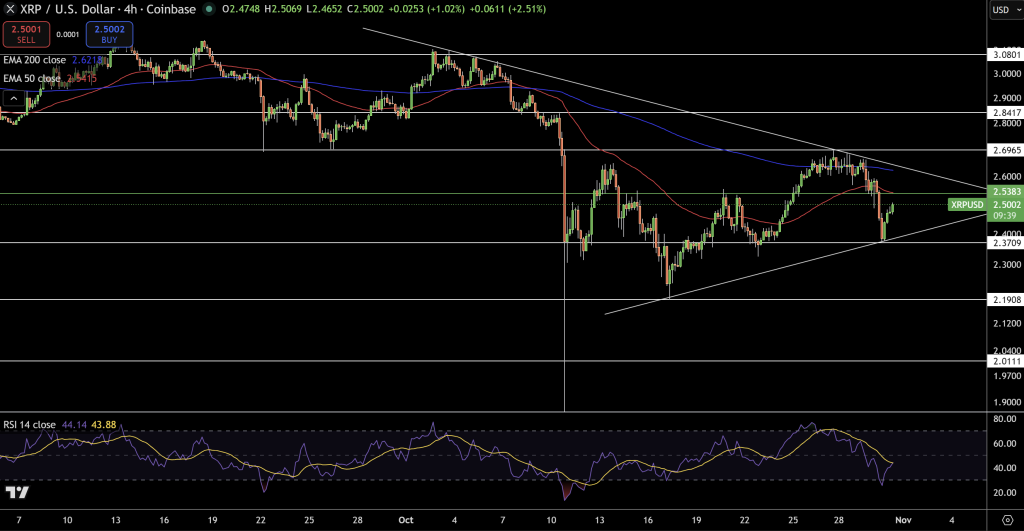1024x531 pixels.
Task: Click the 0.0001 spread value
Action: coord(68,35)
